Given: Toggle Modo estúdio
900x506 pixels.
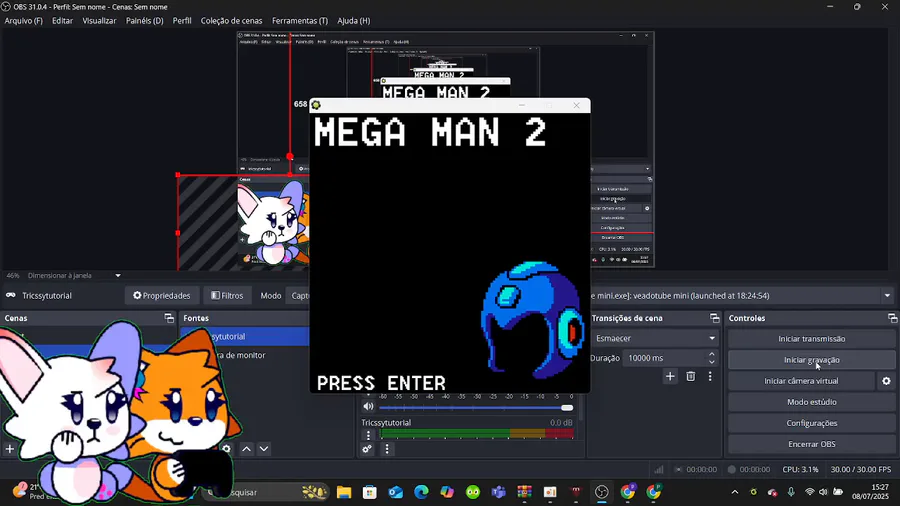Looking at the screenshot, I should [812, 402].
